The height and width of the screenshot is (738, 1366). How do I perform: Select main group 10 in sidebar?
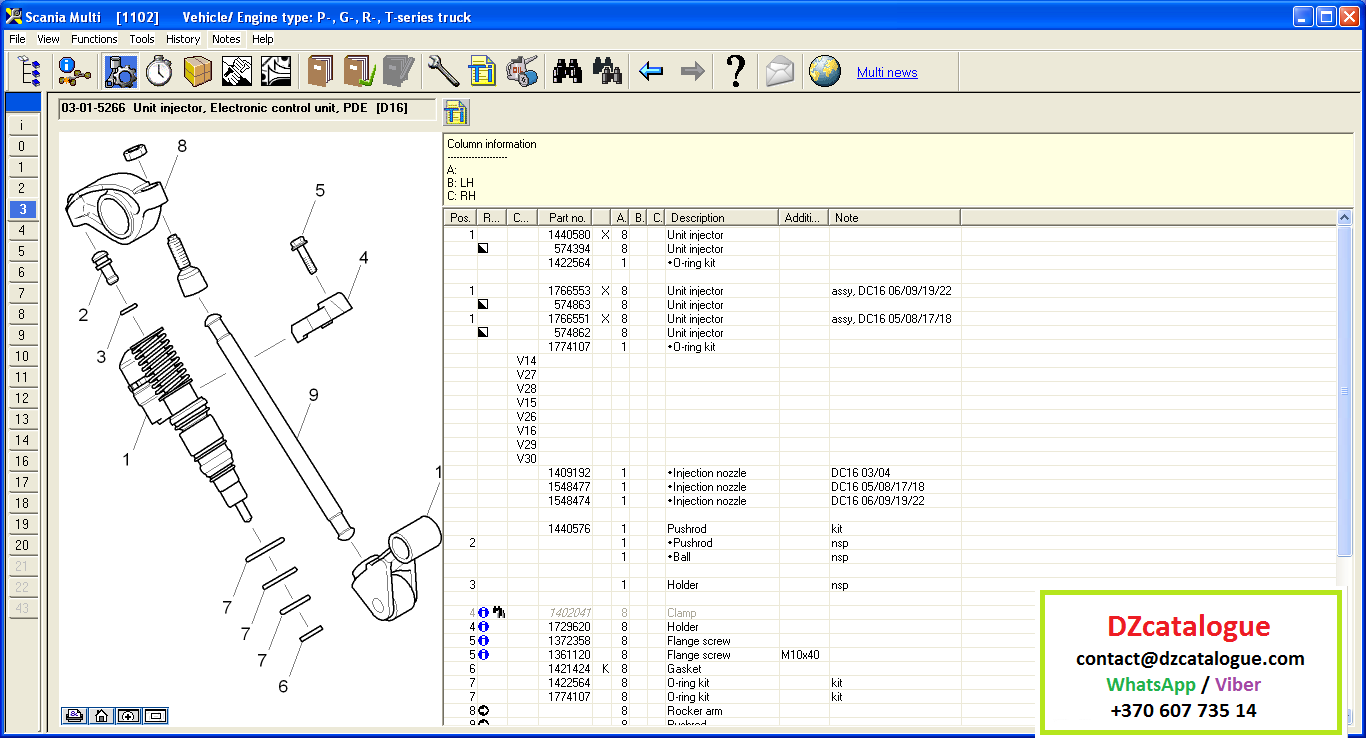coord(23,356)
